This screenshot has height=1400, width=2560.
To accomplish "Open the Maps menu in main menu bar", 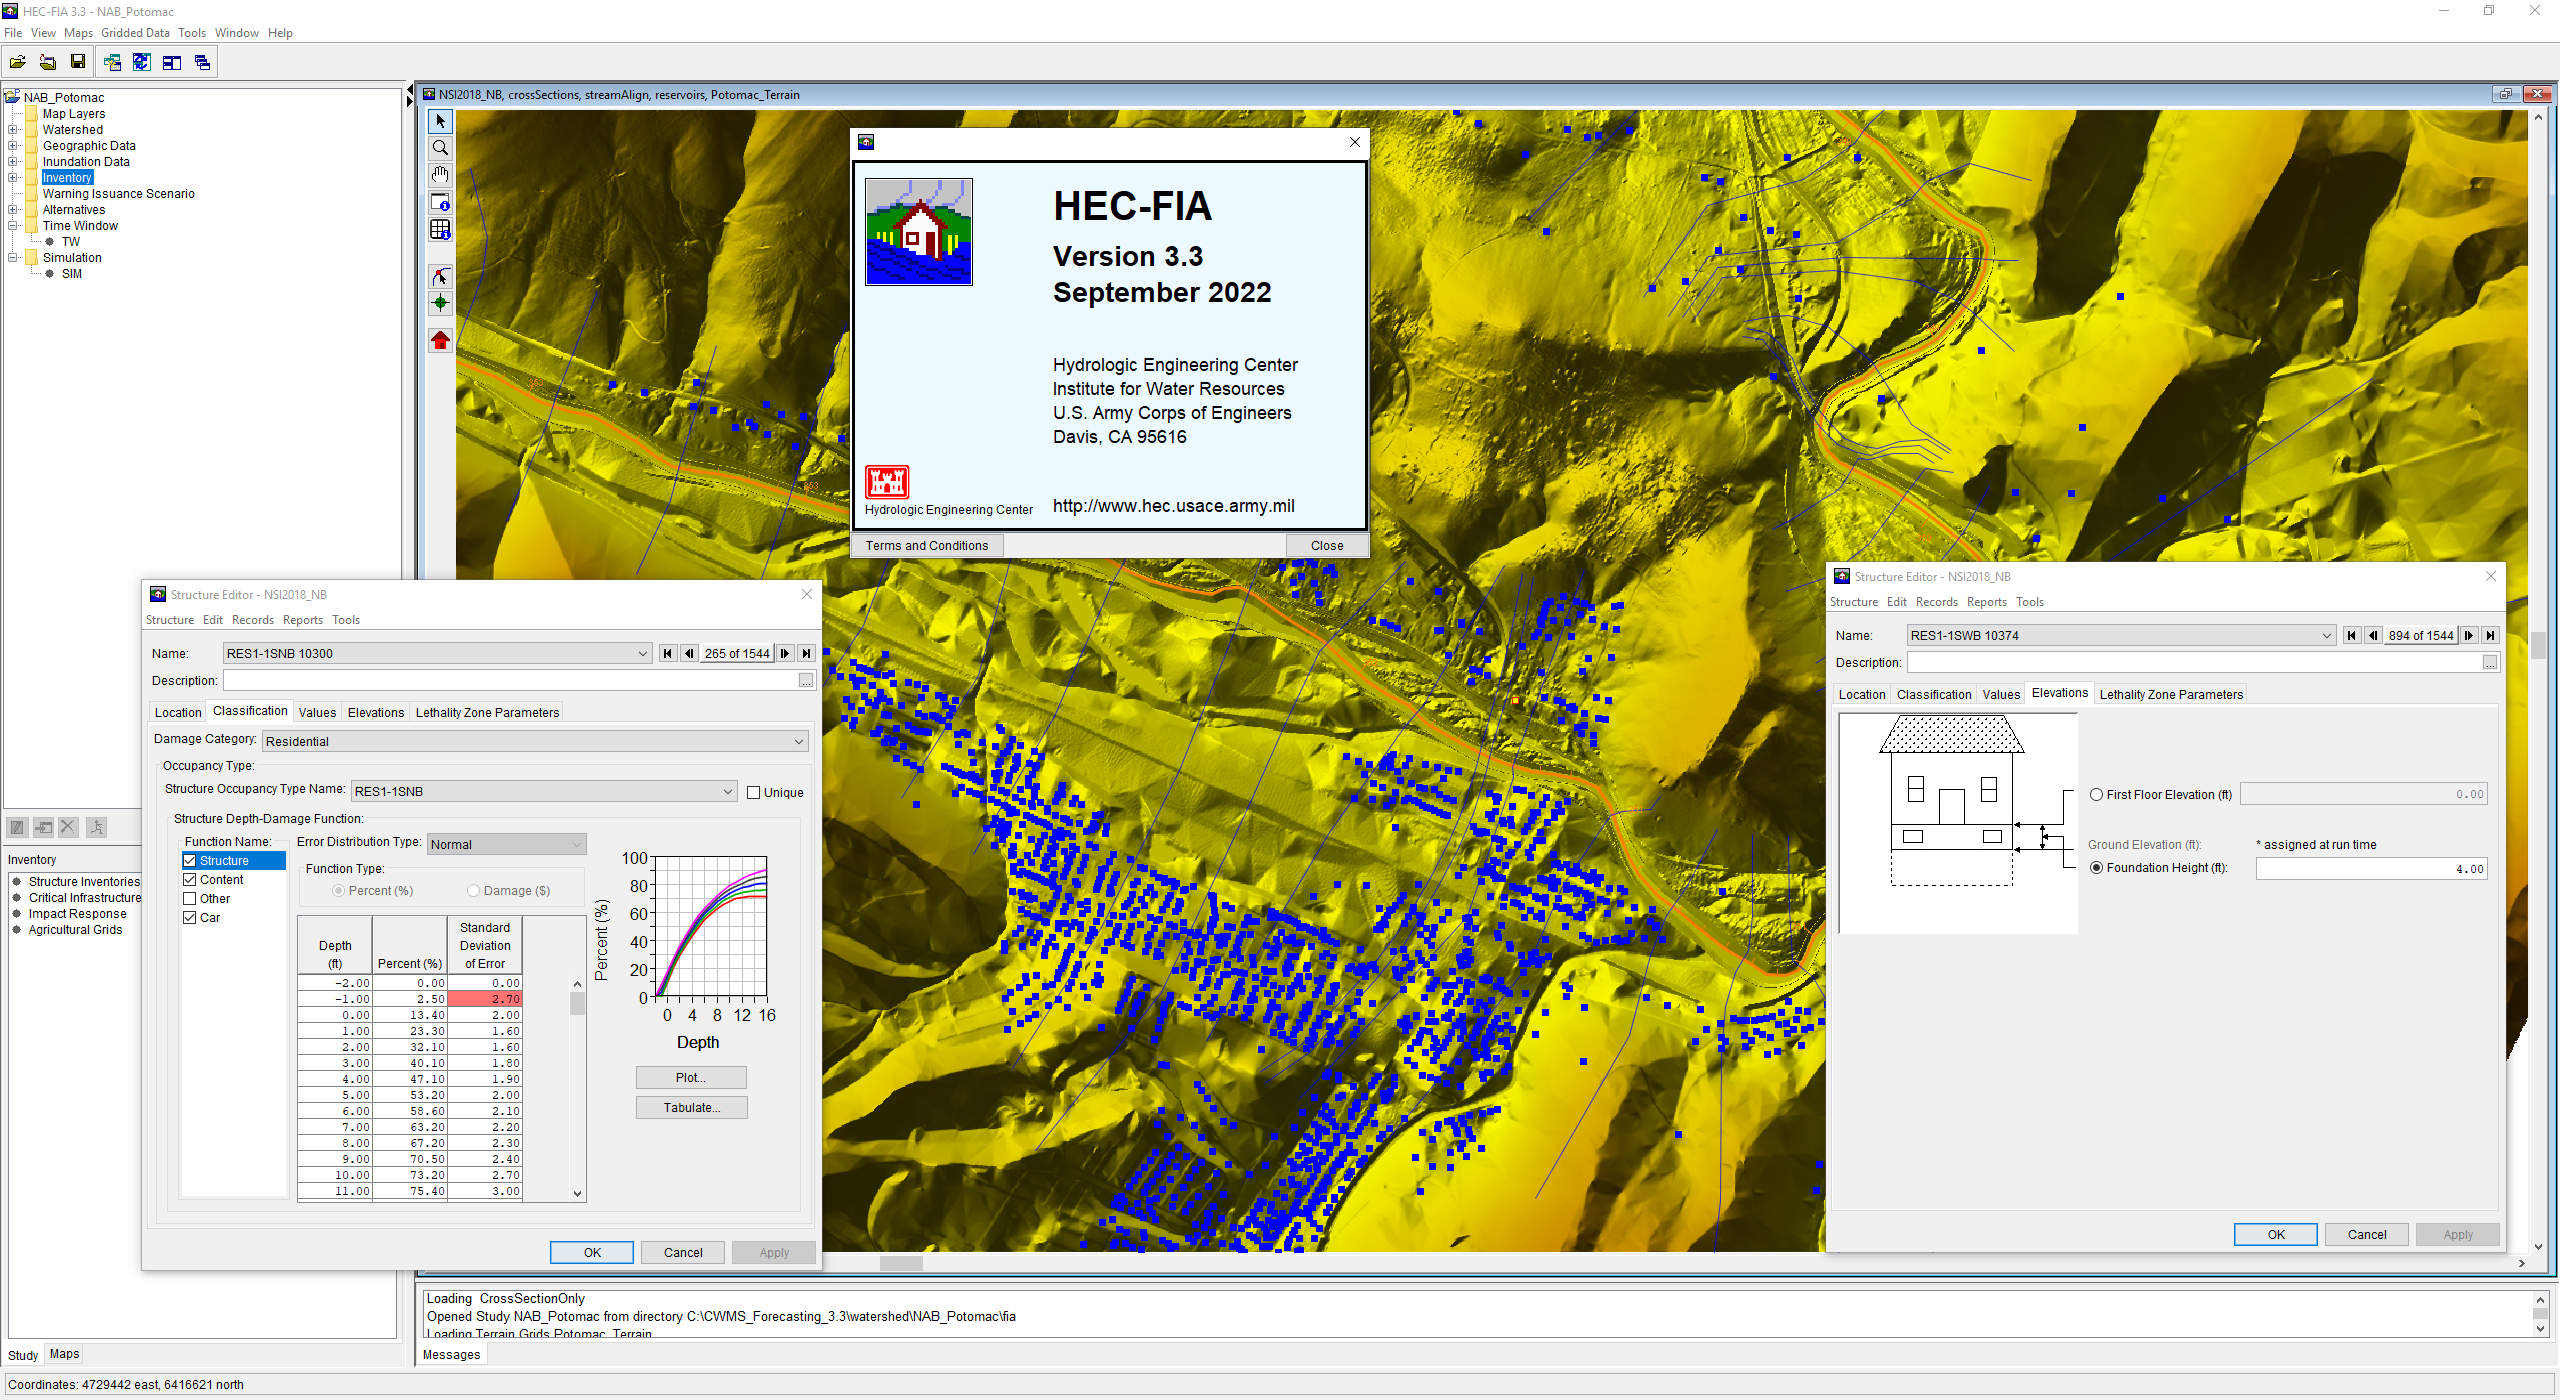I will (x=78, y=32).
